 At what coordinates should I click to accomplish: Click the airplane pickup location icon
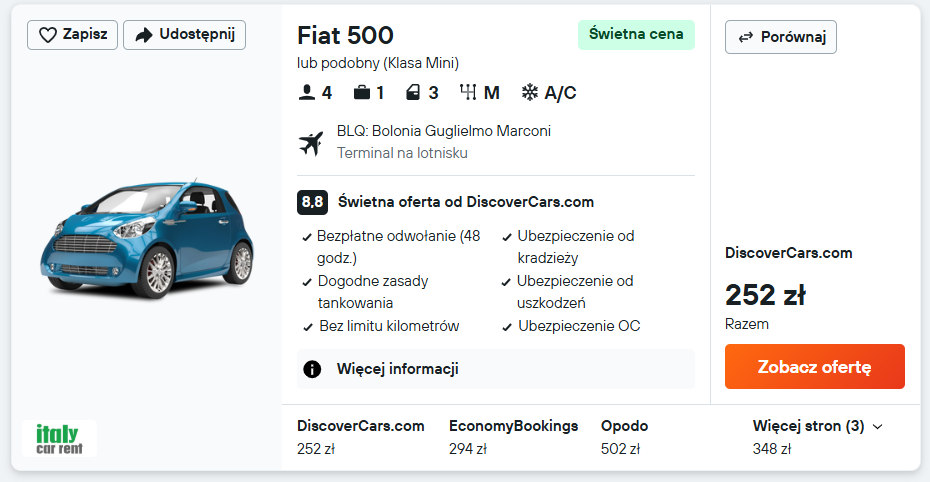tap(311, 143)
